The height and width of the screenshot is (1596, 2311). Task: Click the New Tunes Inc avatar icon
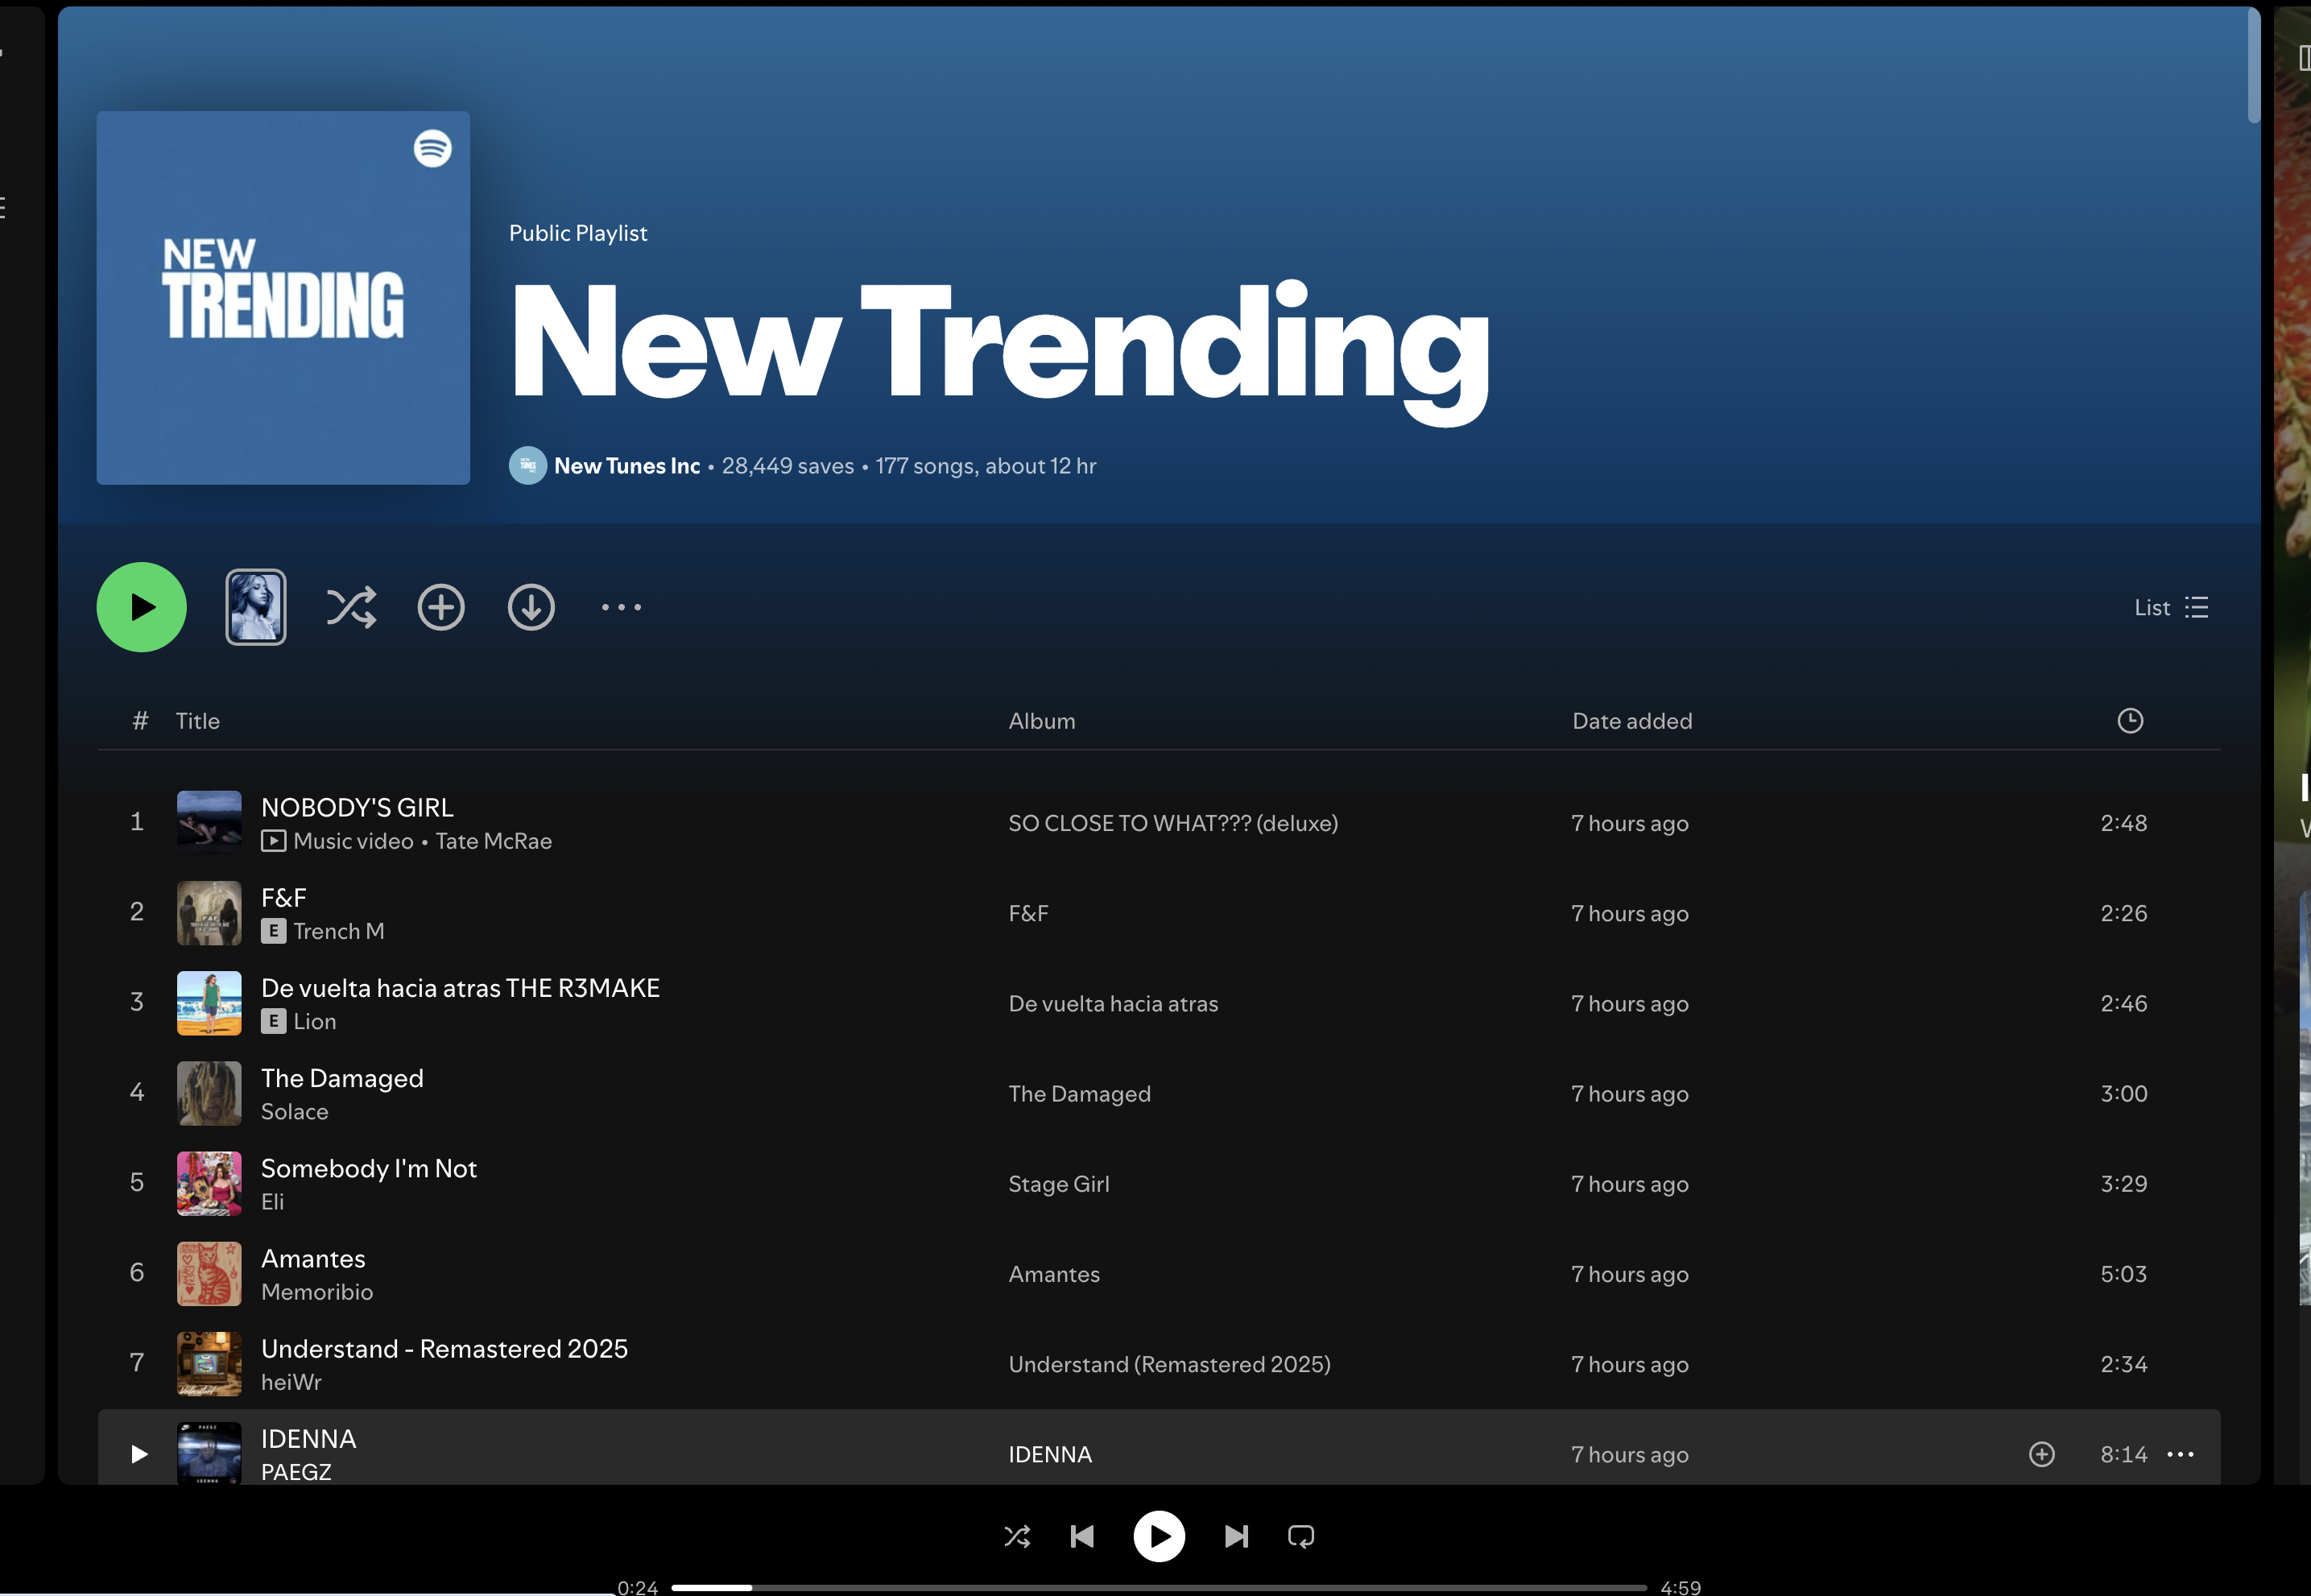(528, 465)
